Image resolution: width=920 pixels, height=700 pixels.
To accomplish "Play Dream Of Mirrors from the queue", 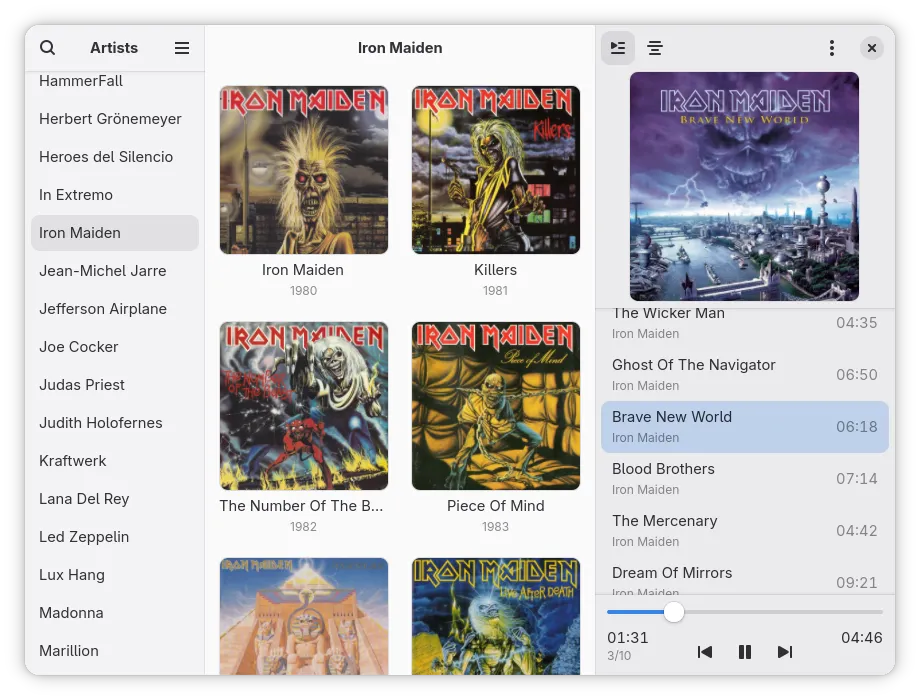I will pyautogui.click(x=745, y=576).
